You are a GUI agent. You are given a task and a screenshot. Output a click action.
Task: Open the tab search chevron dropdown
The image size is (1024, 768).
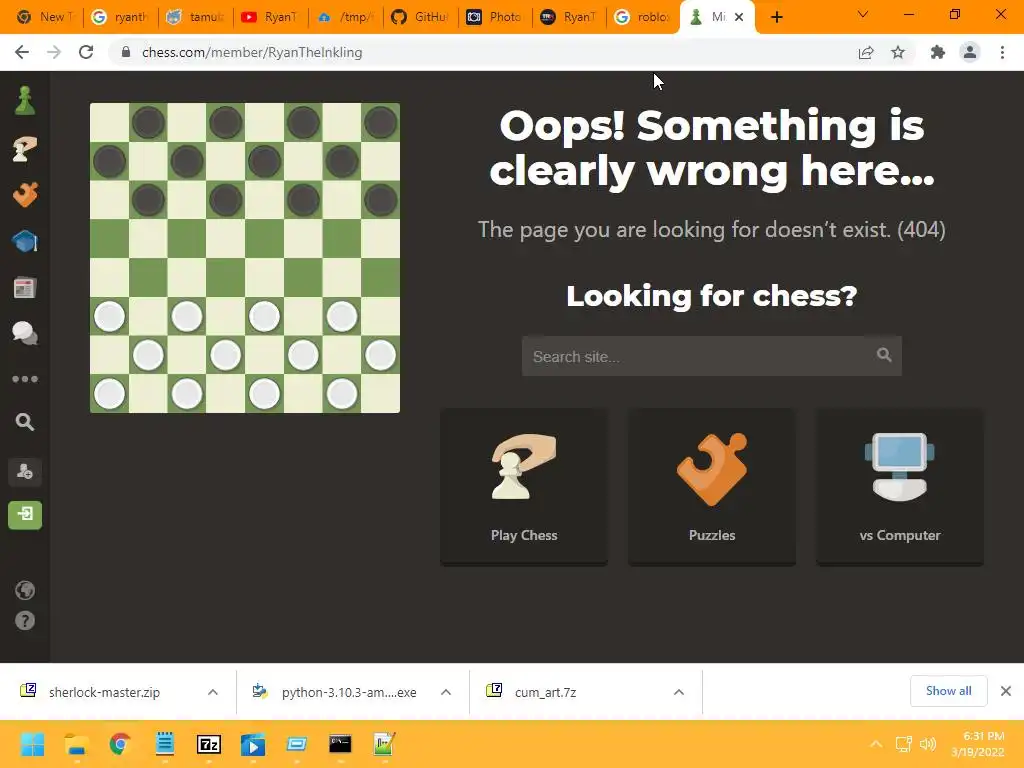[863, 14]
